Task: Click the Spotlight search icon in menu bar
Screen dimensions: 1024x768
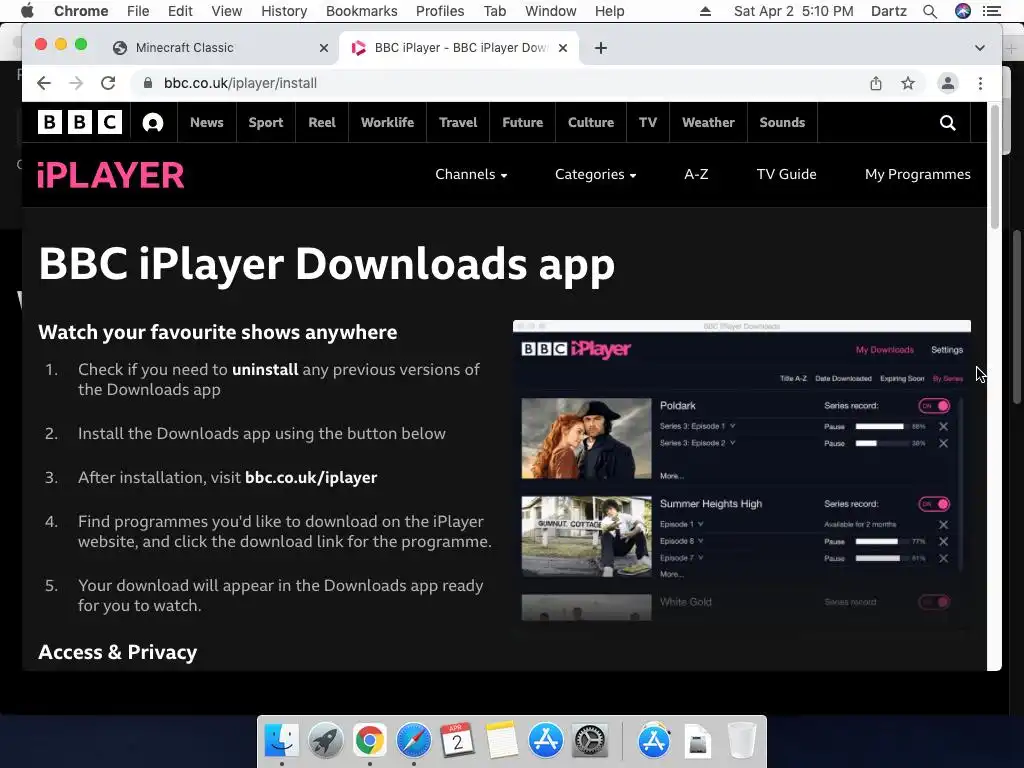Action: click(930, 11)
